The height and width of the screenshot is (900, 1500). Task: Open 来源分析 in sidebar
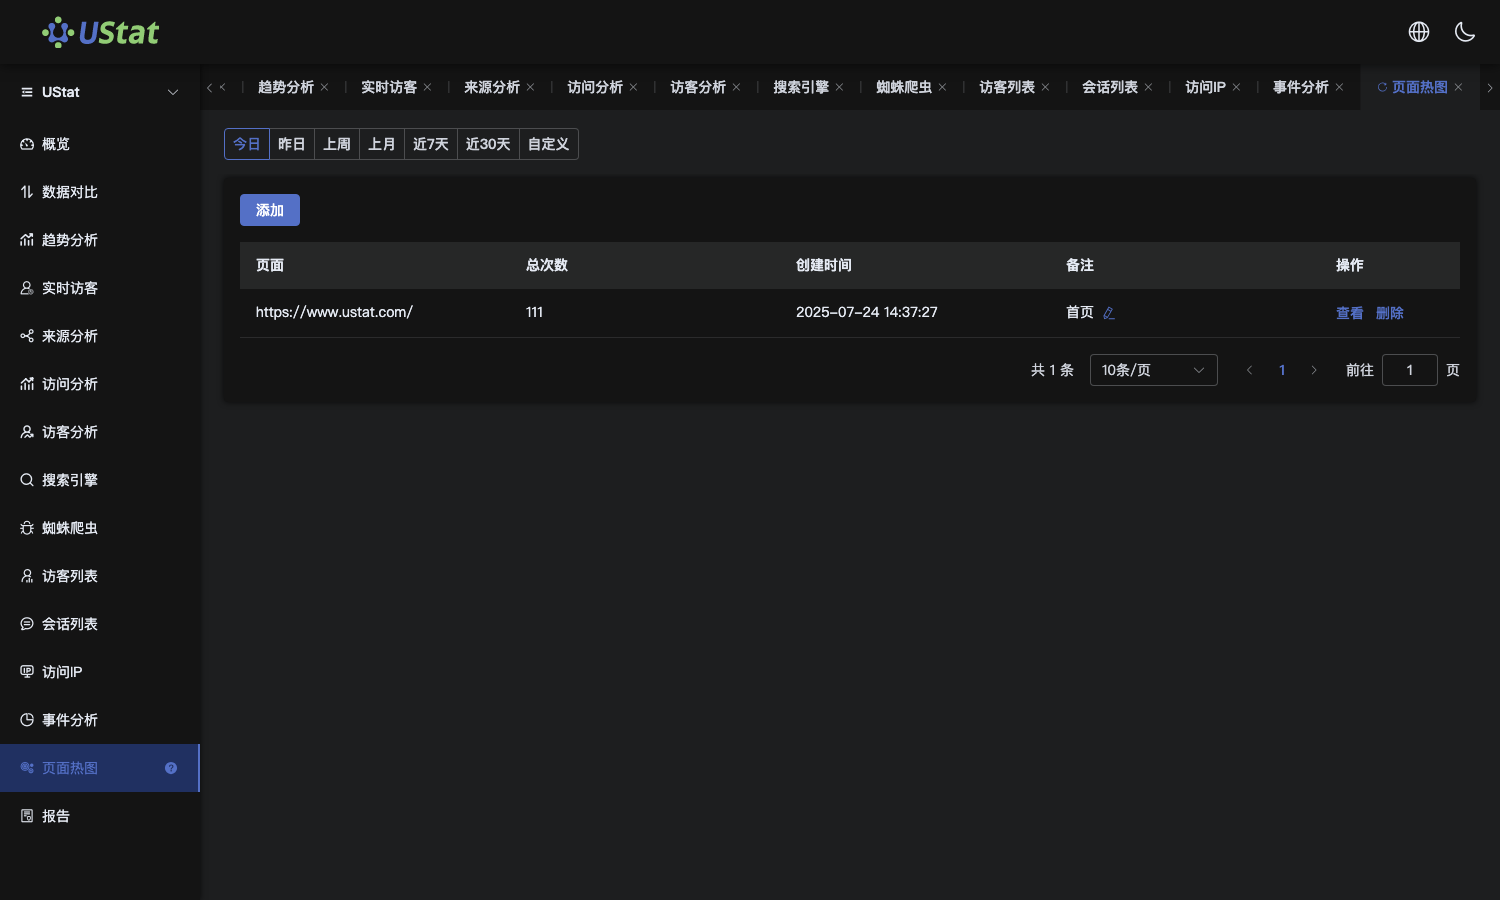[x=100, y=336]
